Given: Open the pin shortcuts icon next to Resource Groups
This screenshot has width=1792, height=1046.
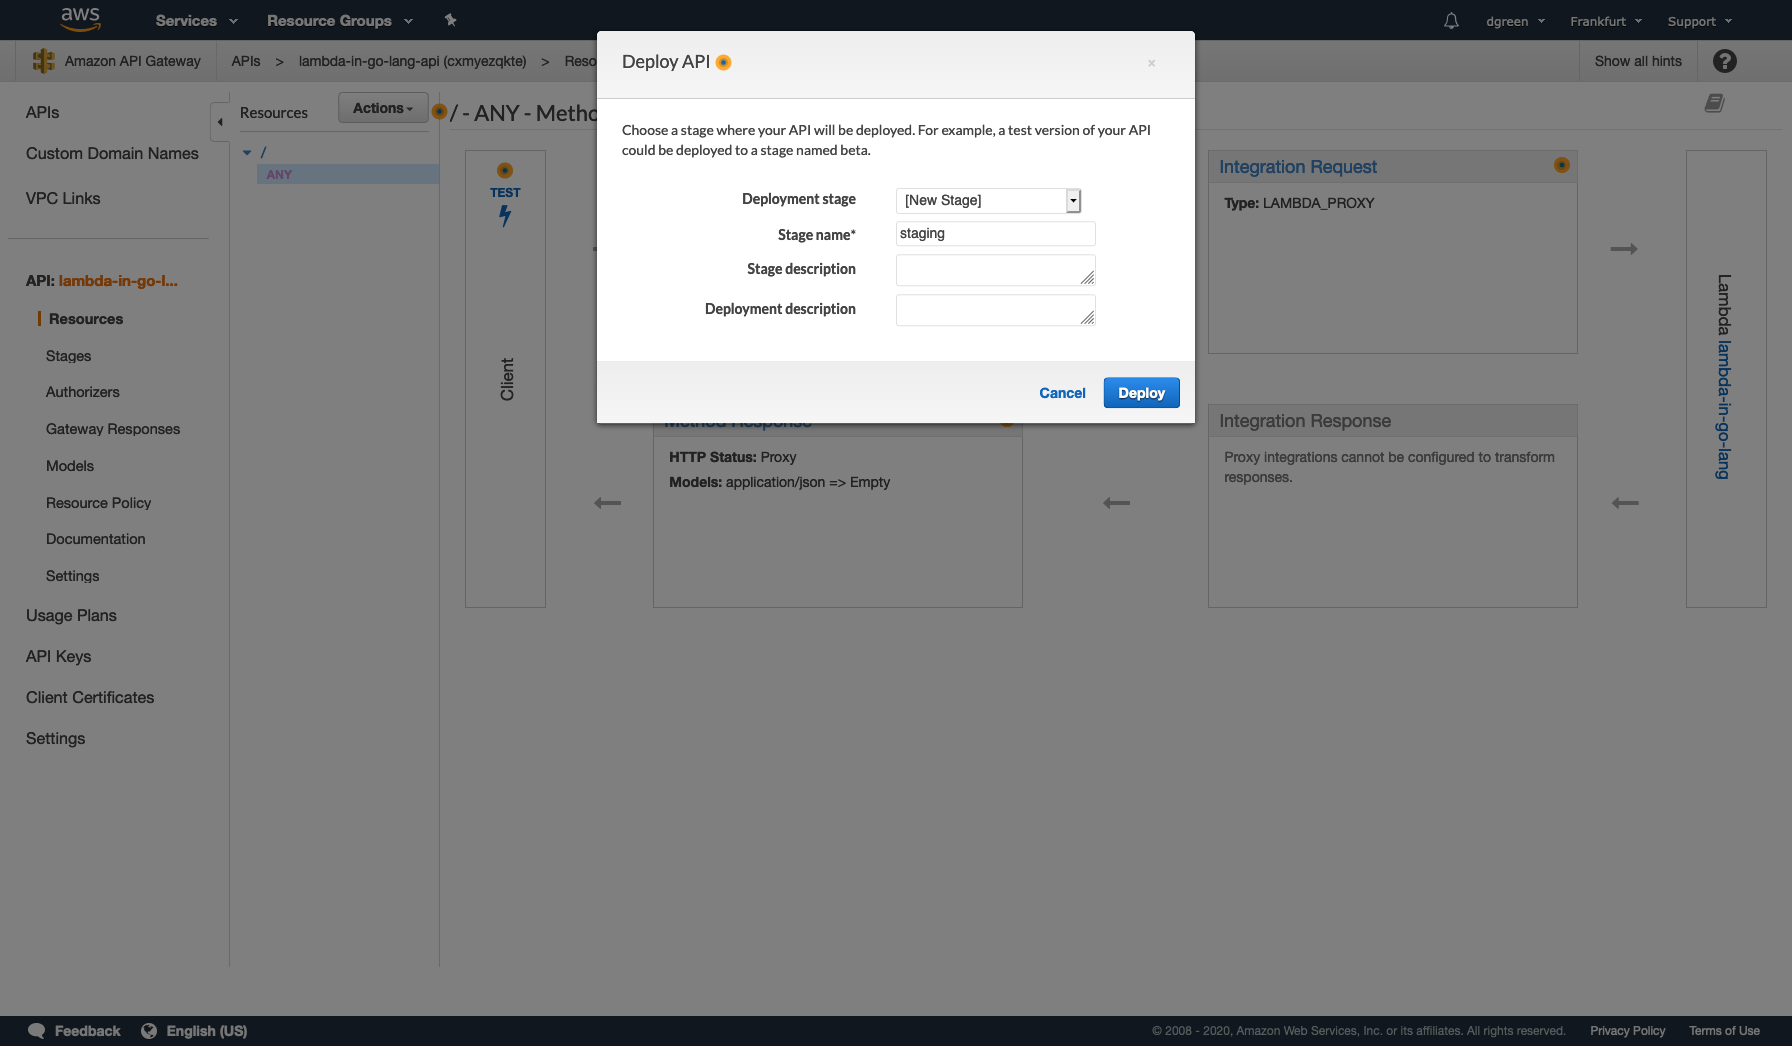Looking at the screenshot, I should pyautogui.click(x=450, y=20).
